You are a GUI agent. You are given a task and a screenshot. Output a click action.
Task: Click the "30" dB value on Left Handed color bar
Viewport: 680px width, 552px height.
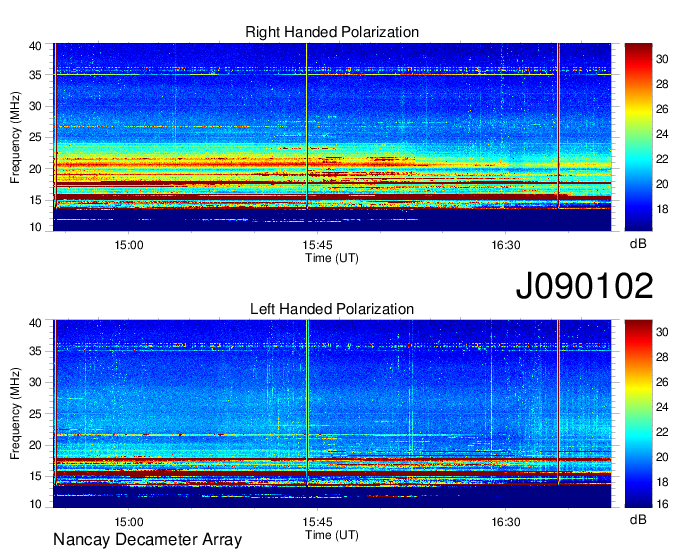tap(662, 332)
